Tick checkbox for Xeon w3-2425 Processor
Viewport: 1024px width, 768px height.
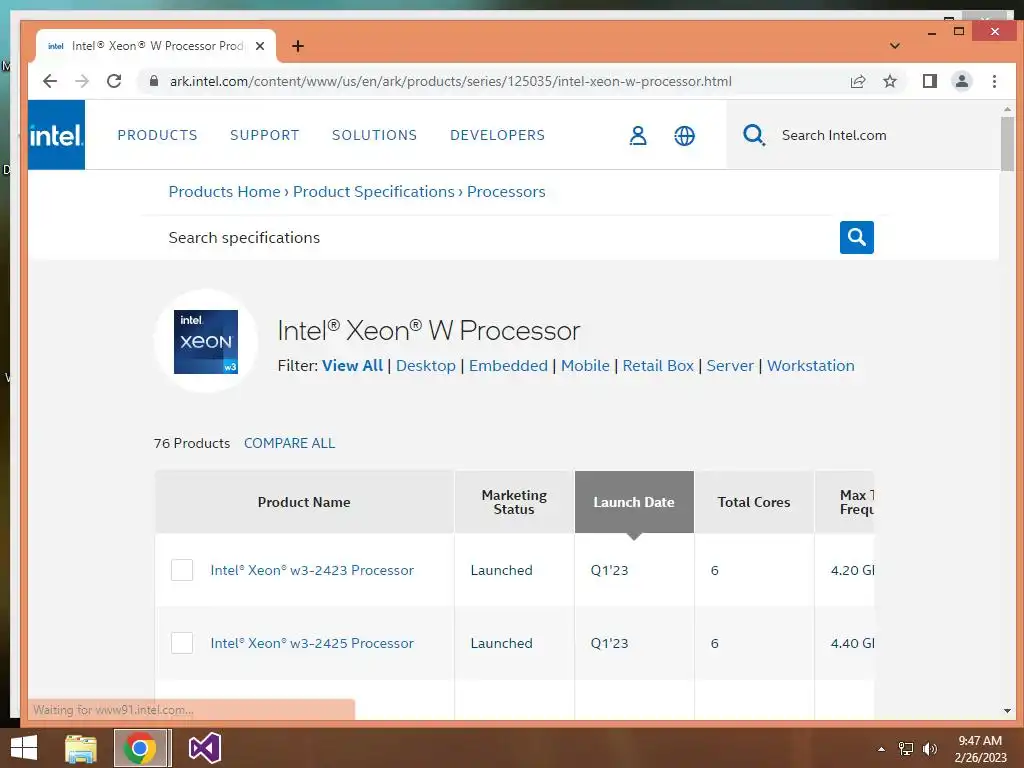click(x=182, y=643)
